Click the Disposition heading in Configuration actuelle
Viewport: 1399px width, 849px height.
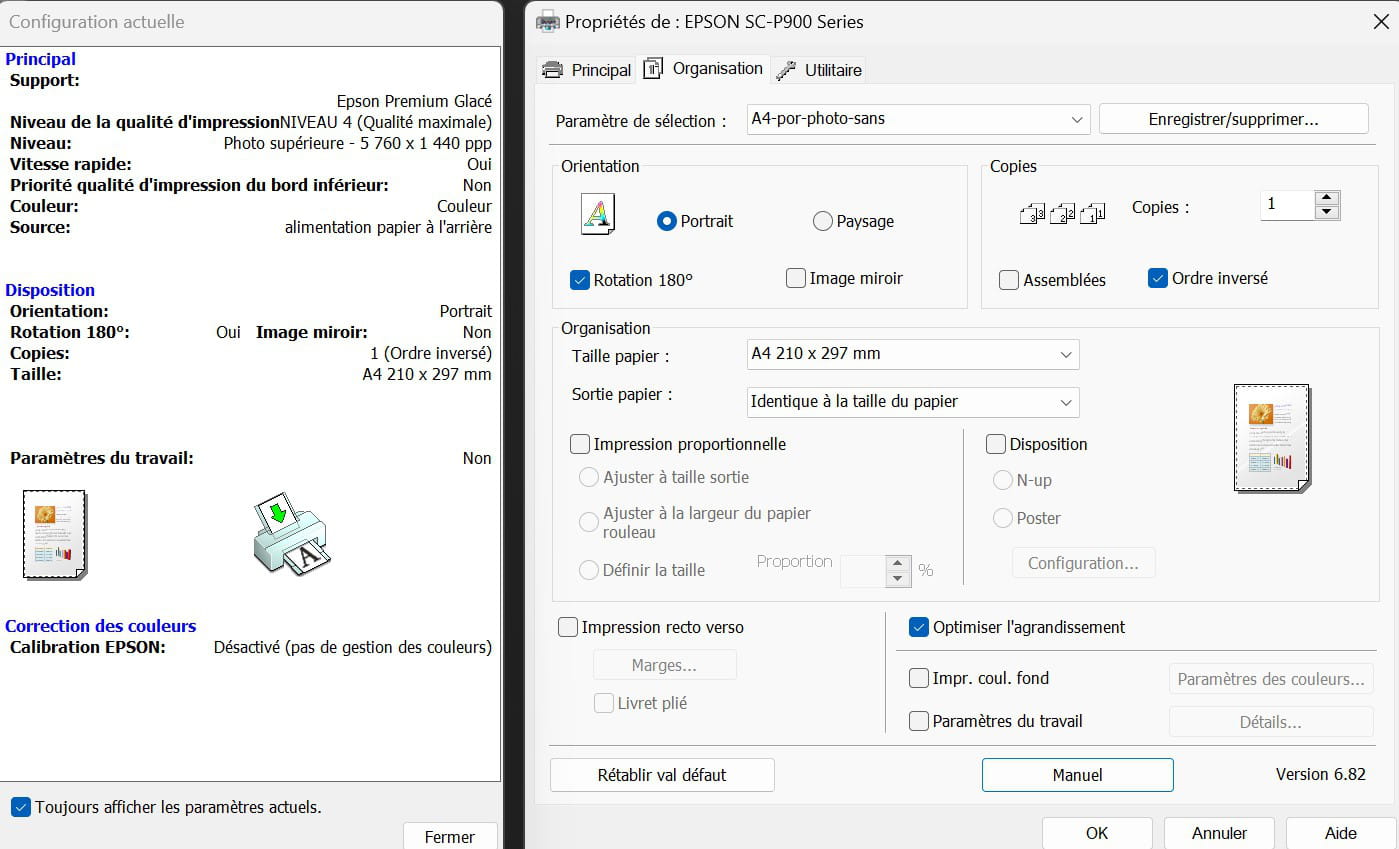(x=50, y=290)
